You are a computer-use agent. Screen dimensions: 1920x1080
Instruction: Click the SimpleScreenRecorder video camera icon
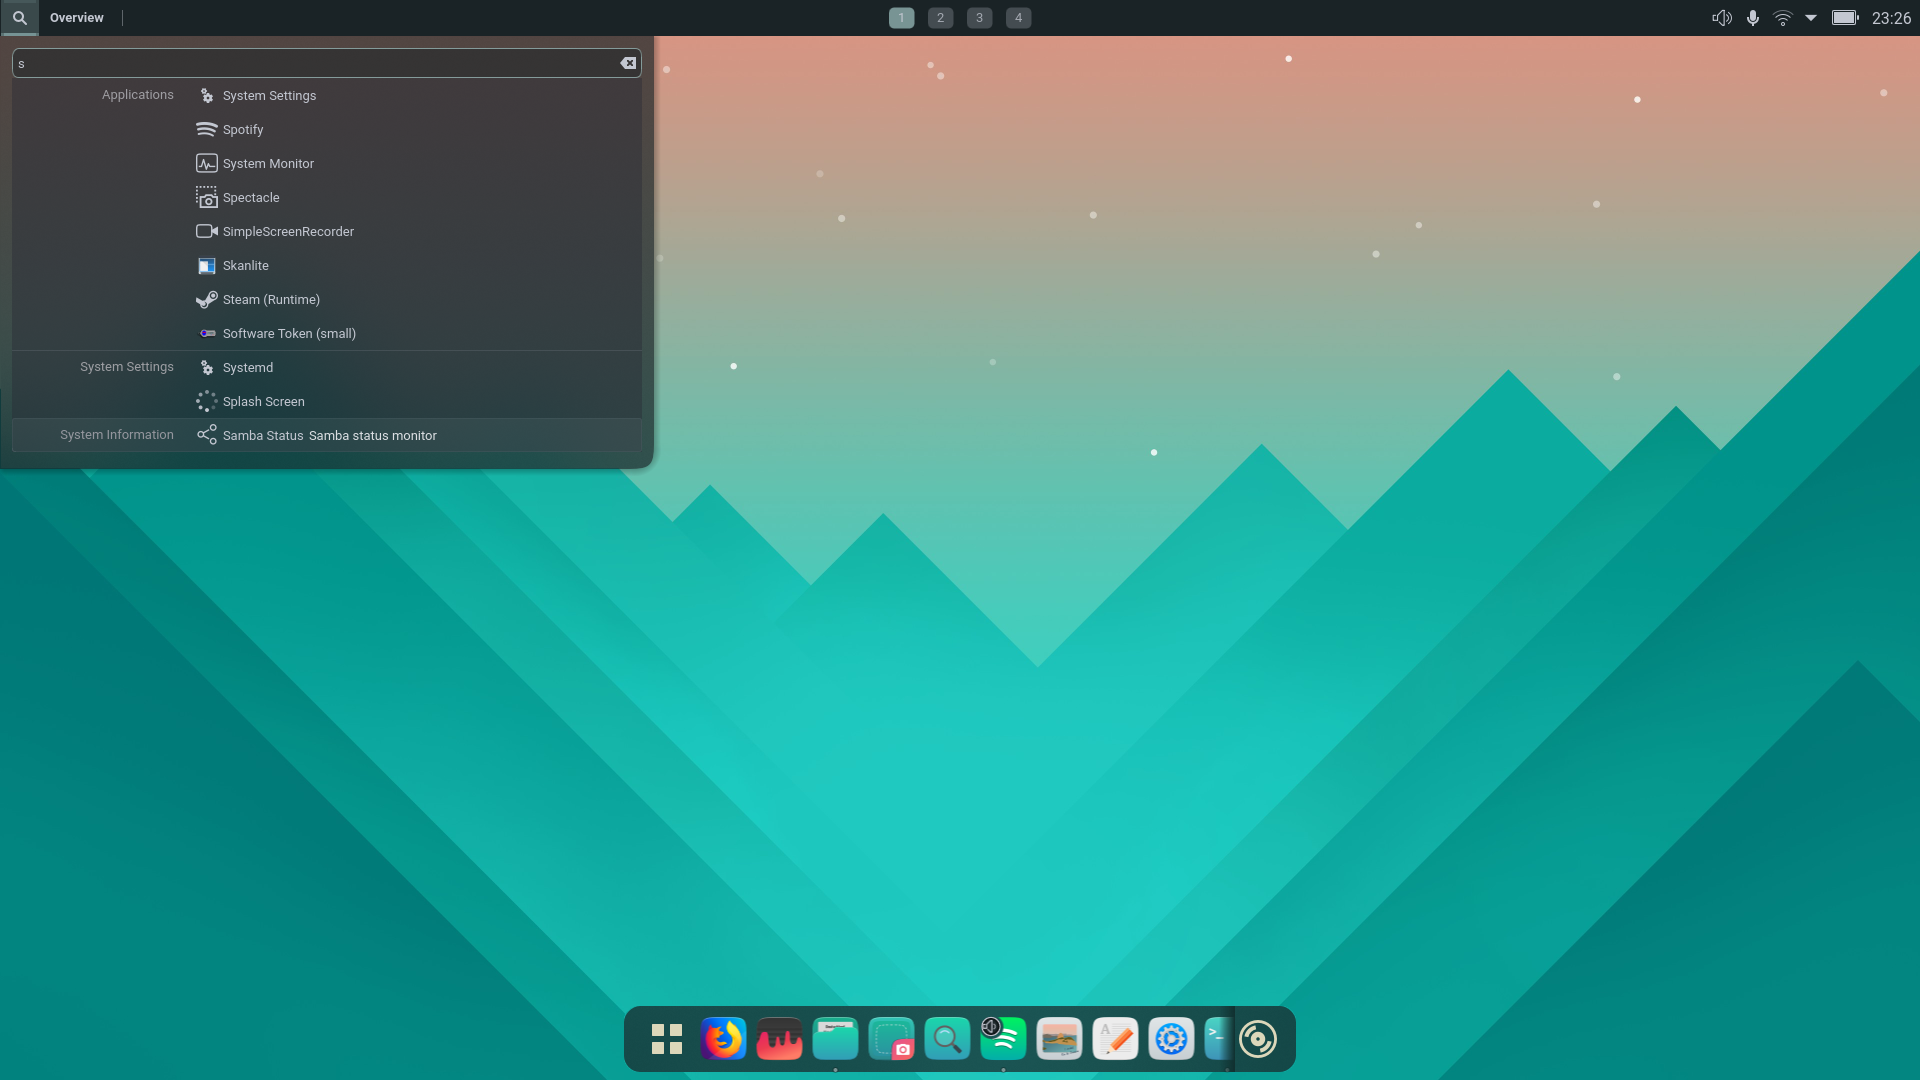[206, 231]
